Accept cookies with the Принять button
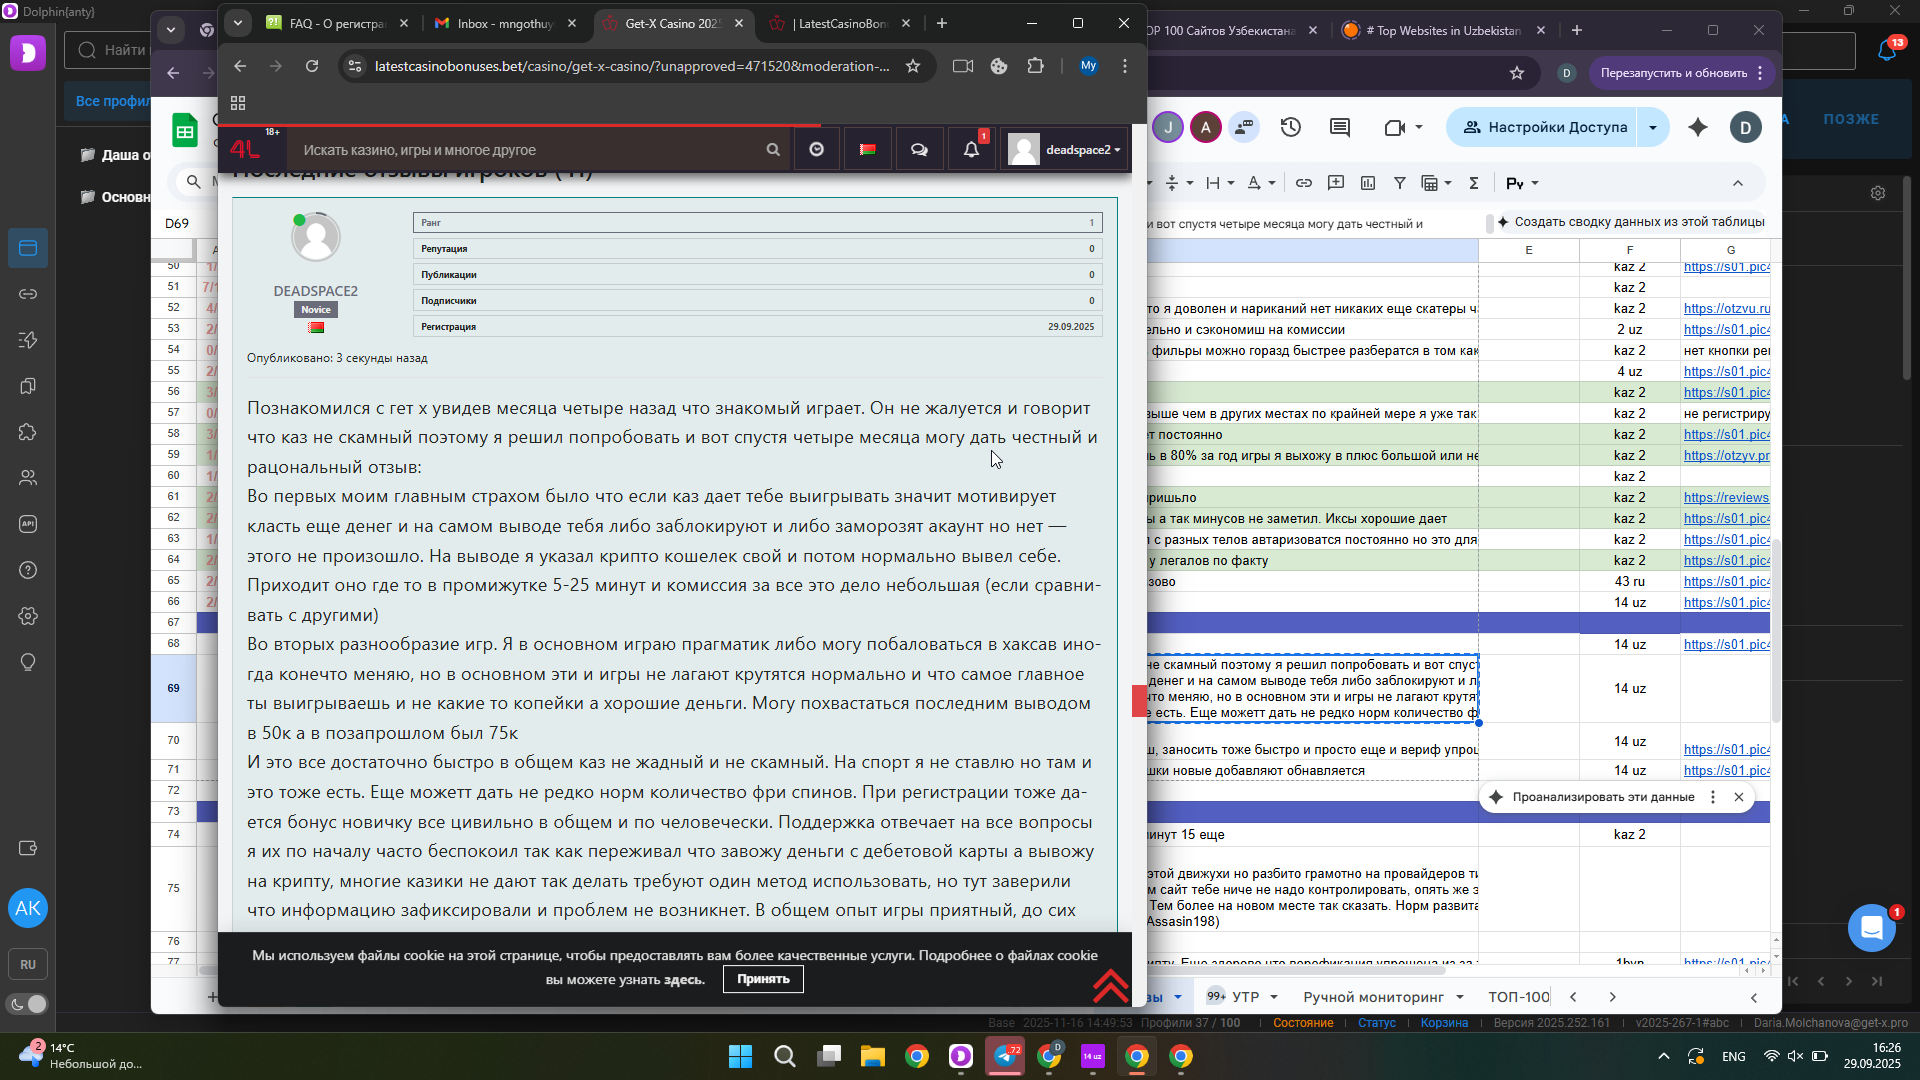The image size is (1920, 1080). point(763,979)
